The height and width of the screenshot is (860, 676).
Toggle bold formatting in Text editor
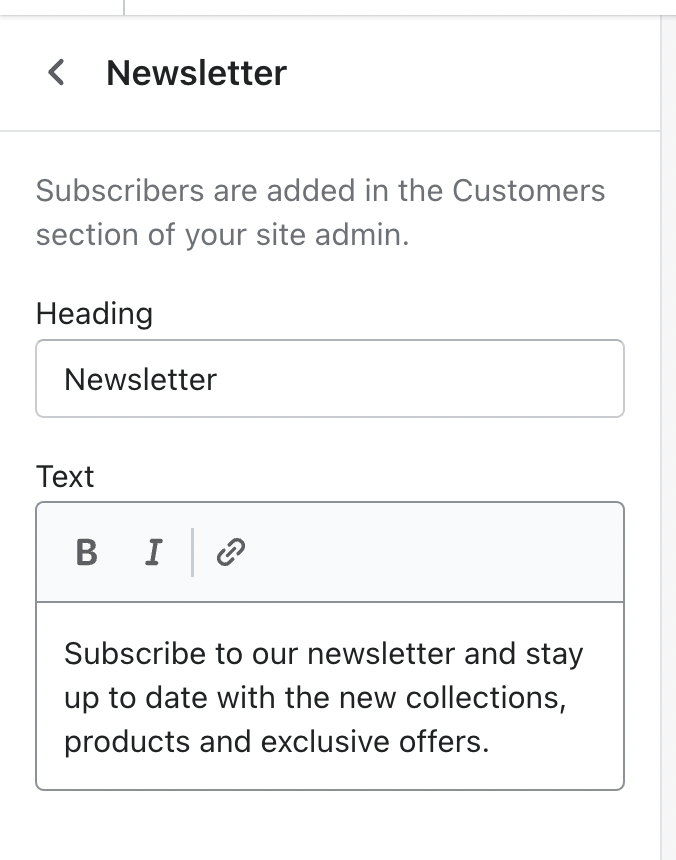pos(87,552)
